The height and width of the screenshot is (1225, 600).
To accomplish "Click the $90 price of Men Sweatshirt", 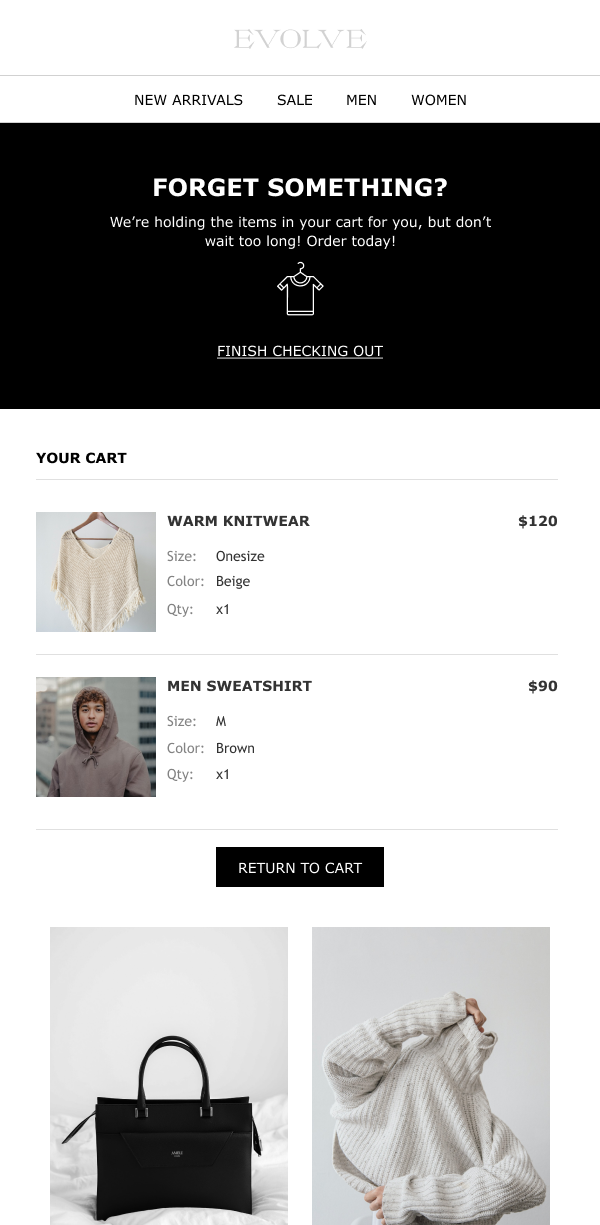I will coord(543,686).
